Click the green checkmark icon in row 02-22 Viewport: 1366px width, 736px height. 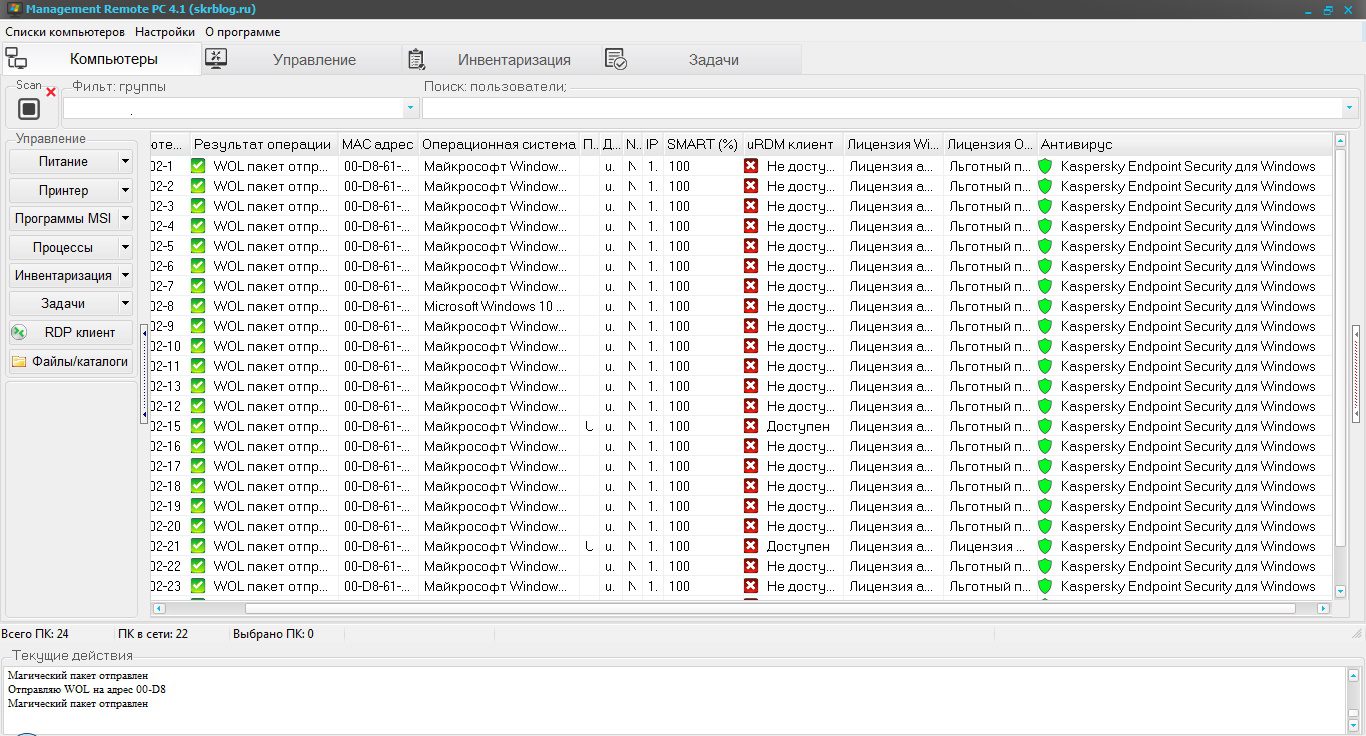tap(198, 566)
